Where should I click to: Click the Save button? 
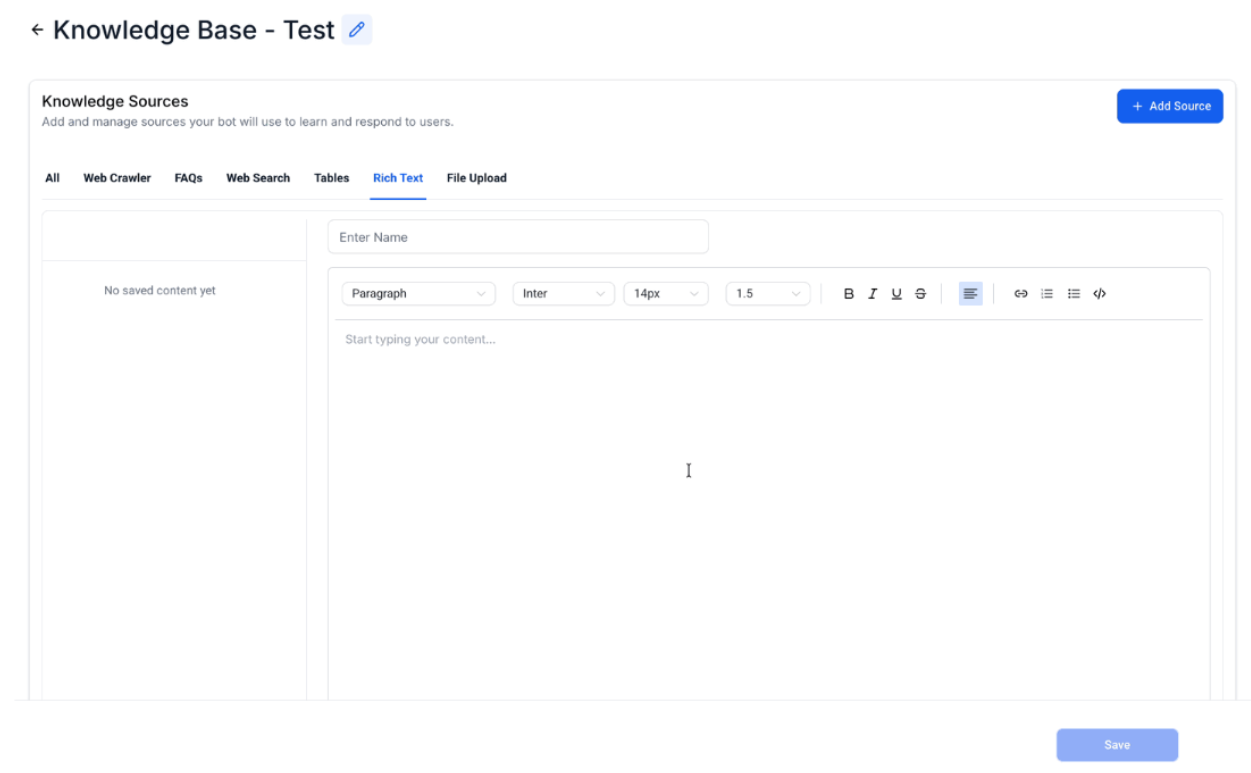(1117, 745)
